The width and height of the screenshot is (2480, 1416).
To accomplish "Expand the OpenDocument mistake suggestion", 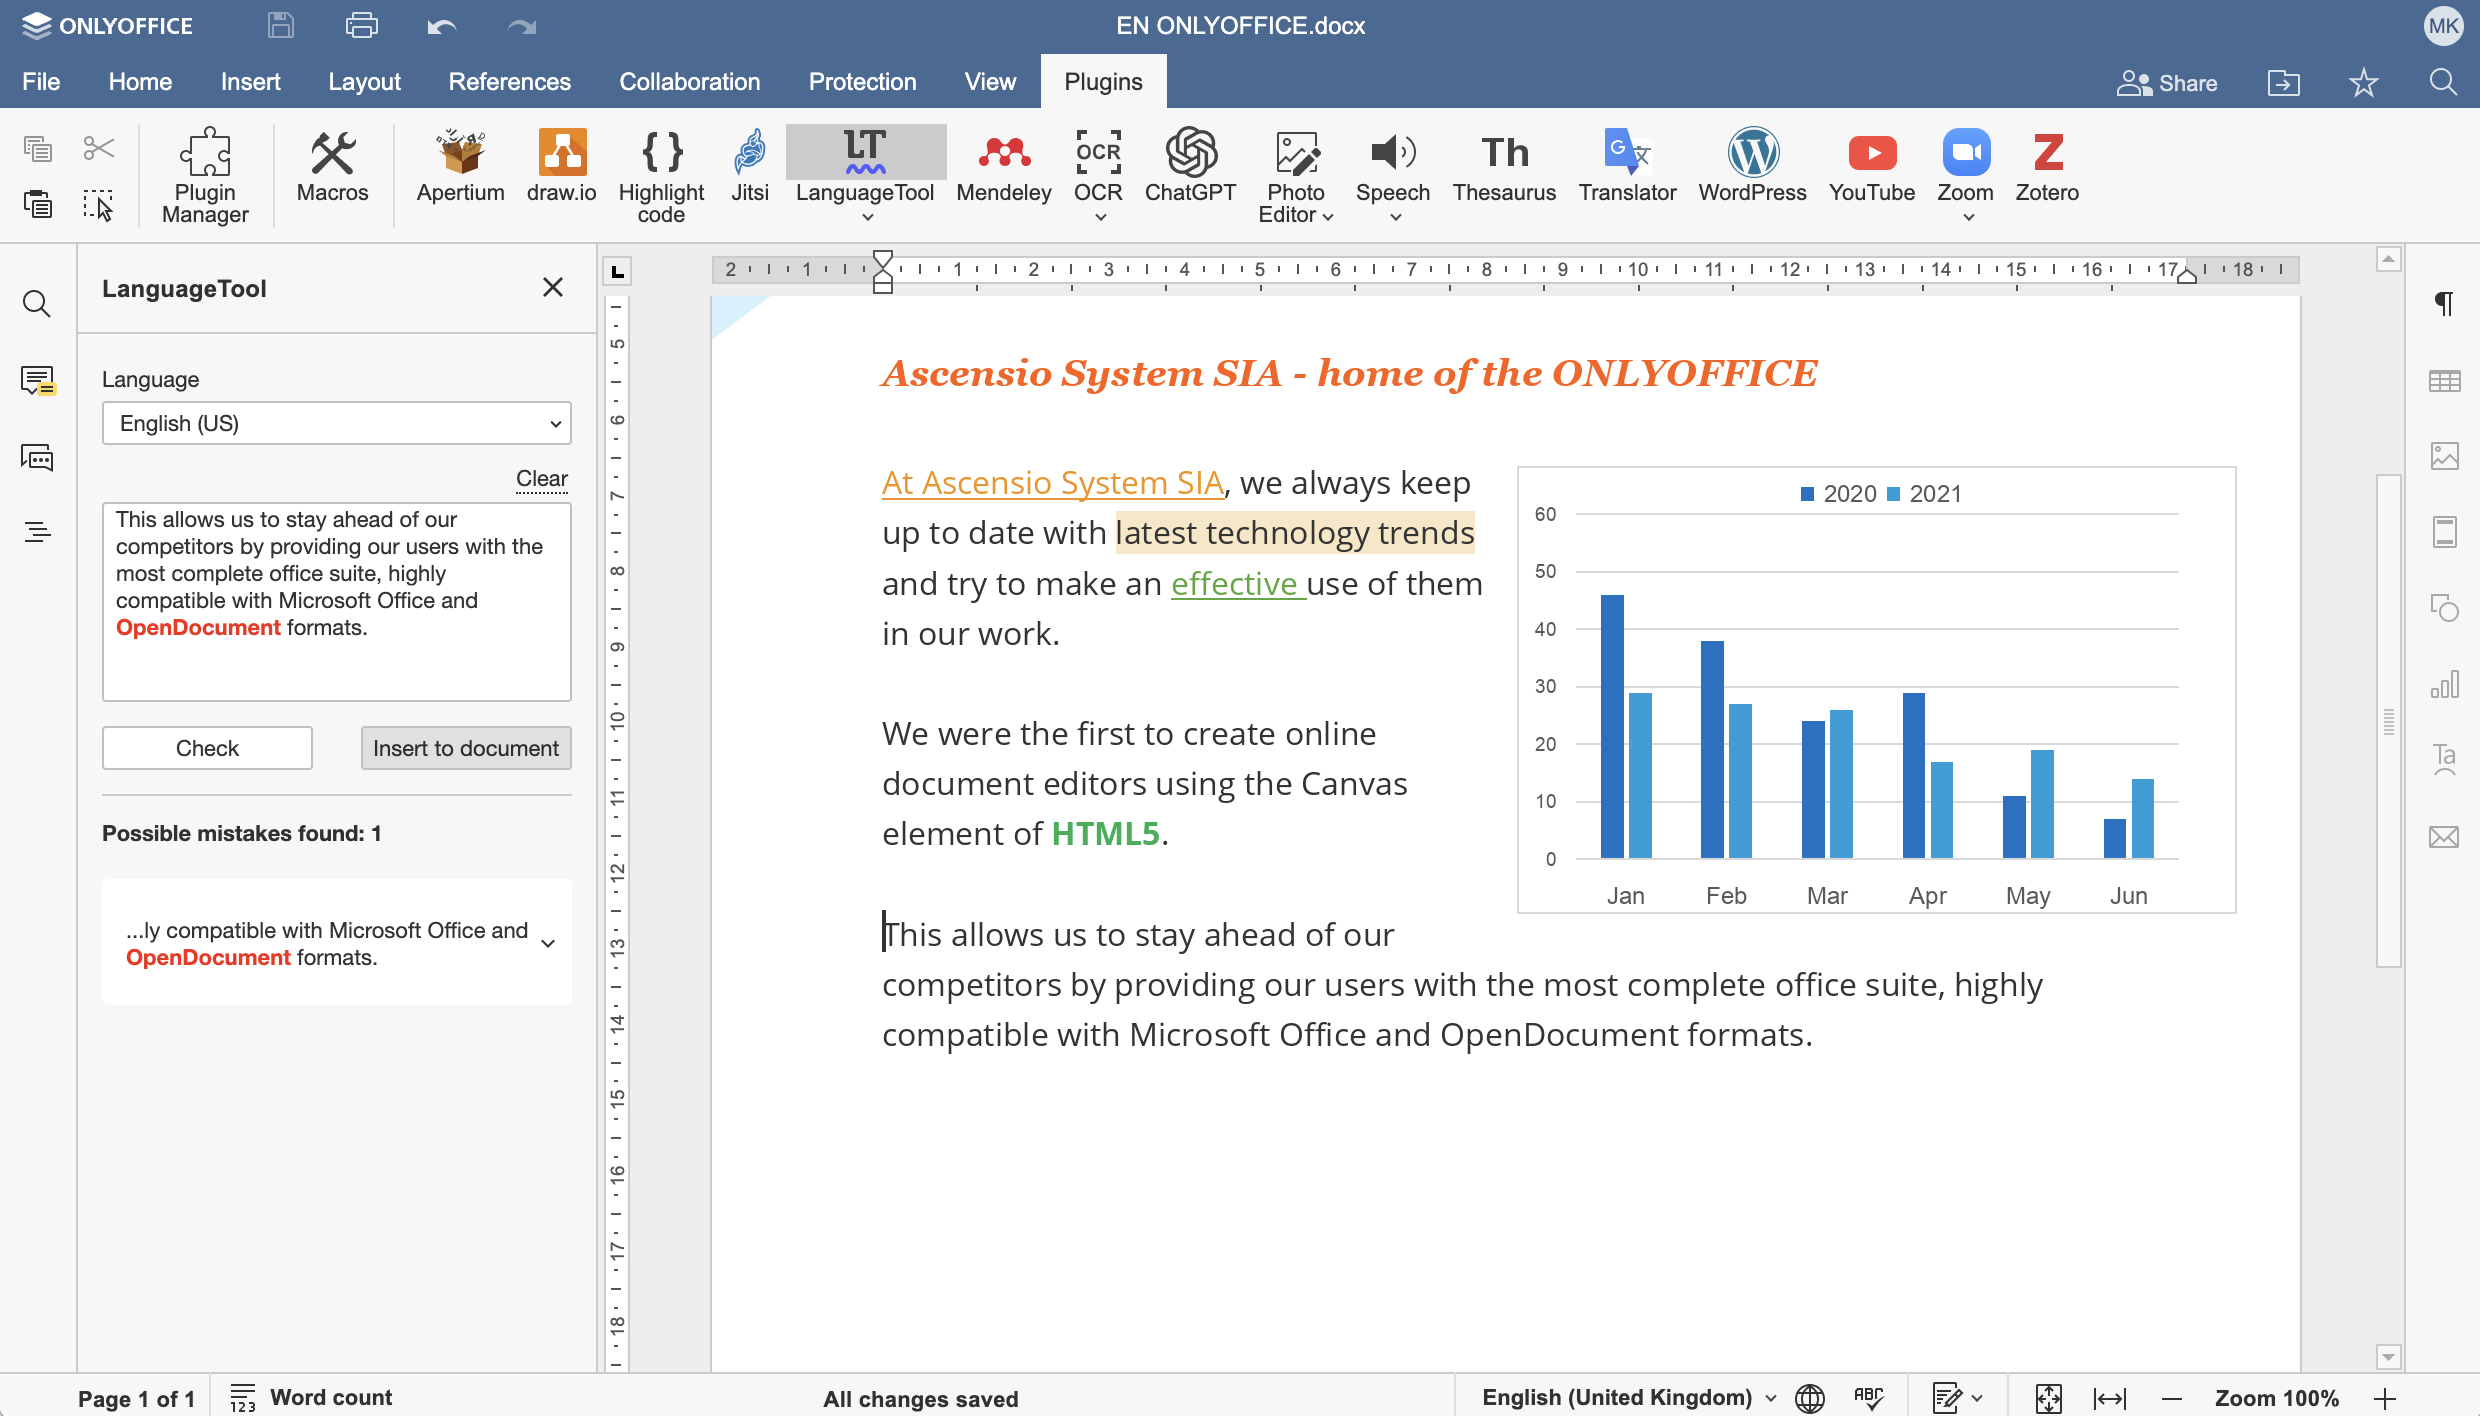I will [548, 943].
